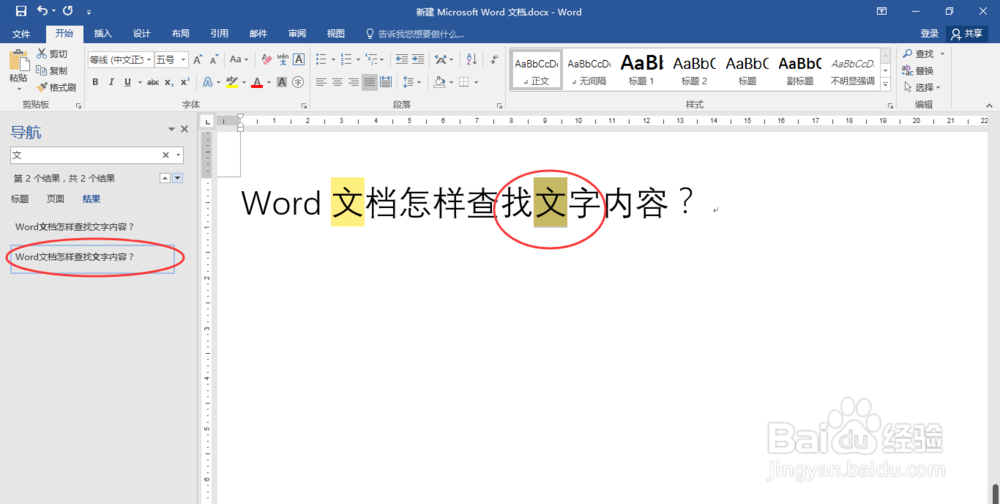This screenshot has width=1000, height=504.
Task: Expand the bullet list dropdown
Action: point(333,60)
